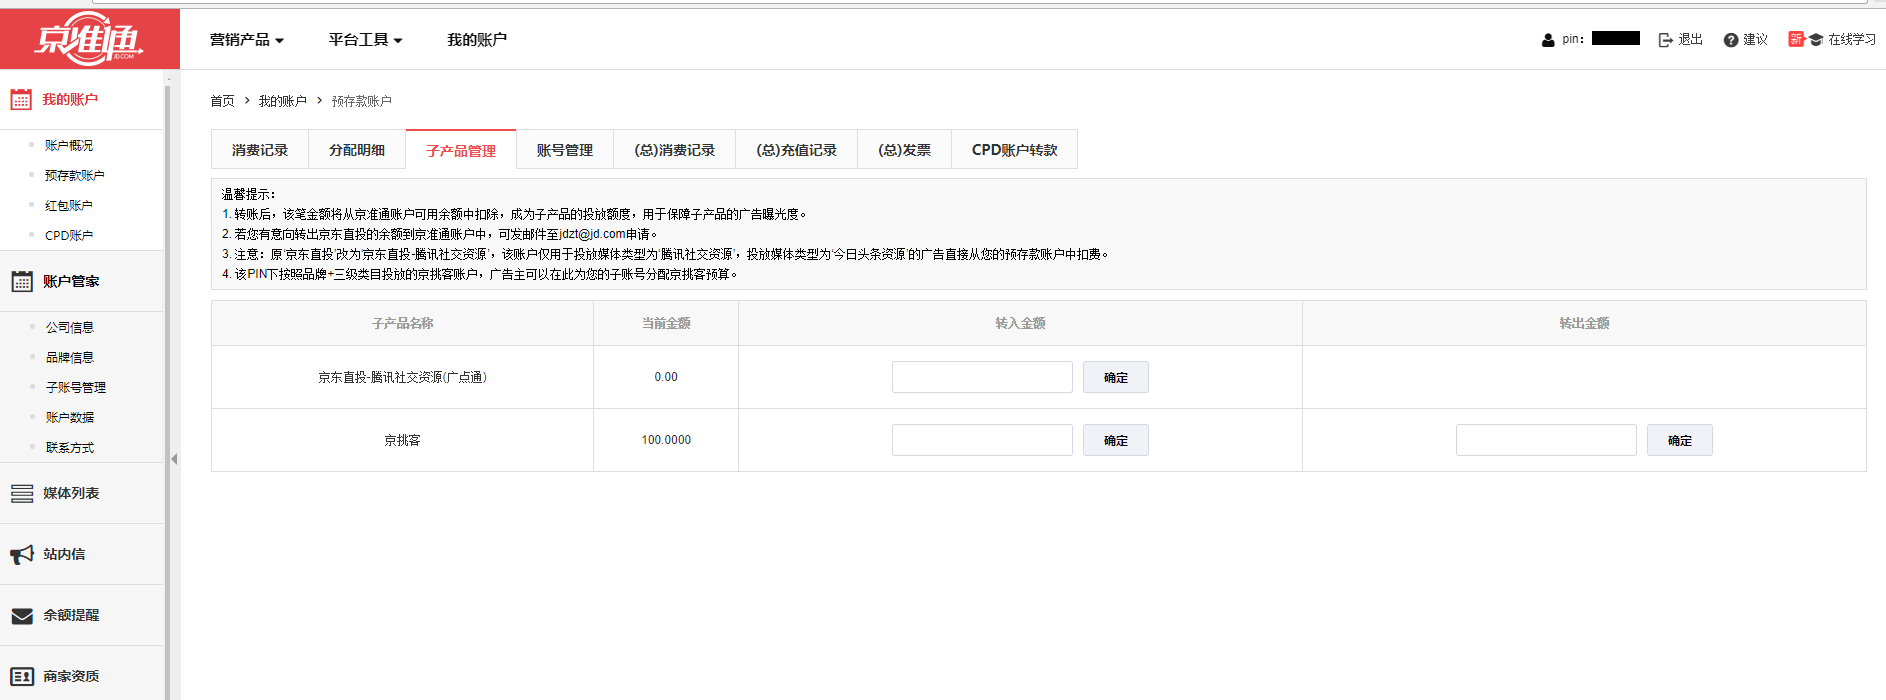Open 我的账户 in the top navigation
Viewport: 1886px width, 700px height.
[477, 40]
